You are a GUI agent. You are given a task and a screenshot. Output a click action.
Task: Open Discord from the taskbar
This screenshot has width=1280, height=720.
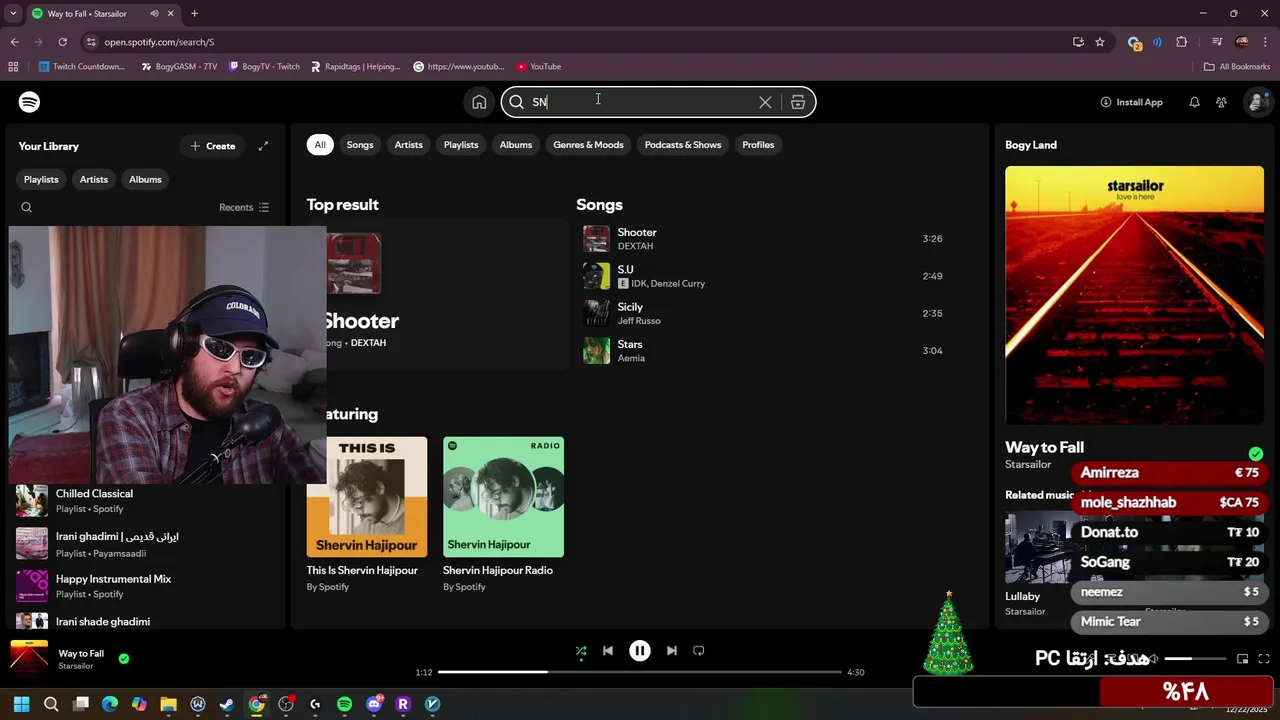coord(374,704)
